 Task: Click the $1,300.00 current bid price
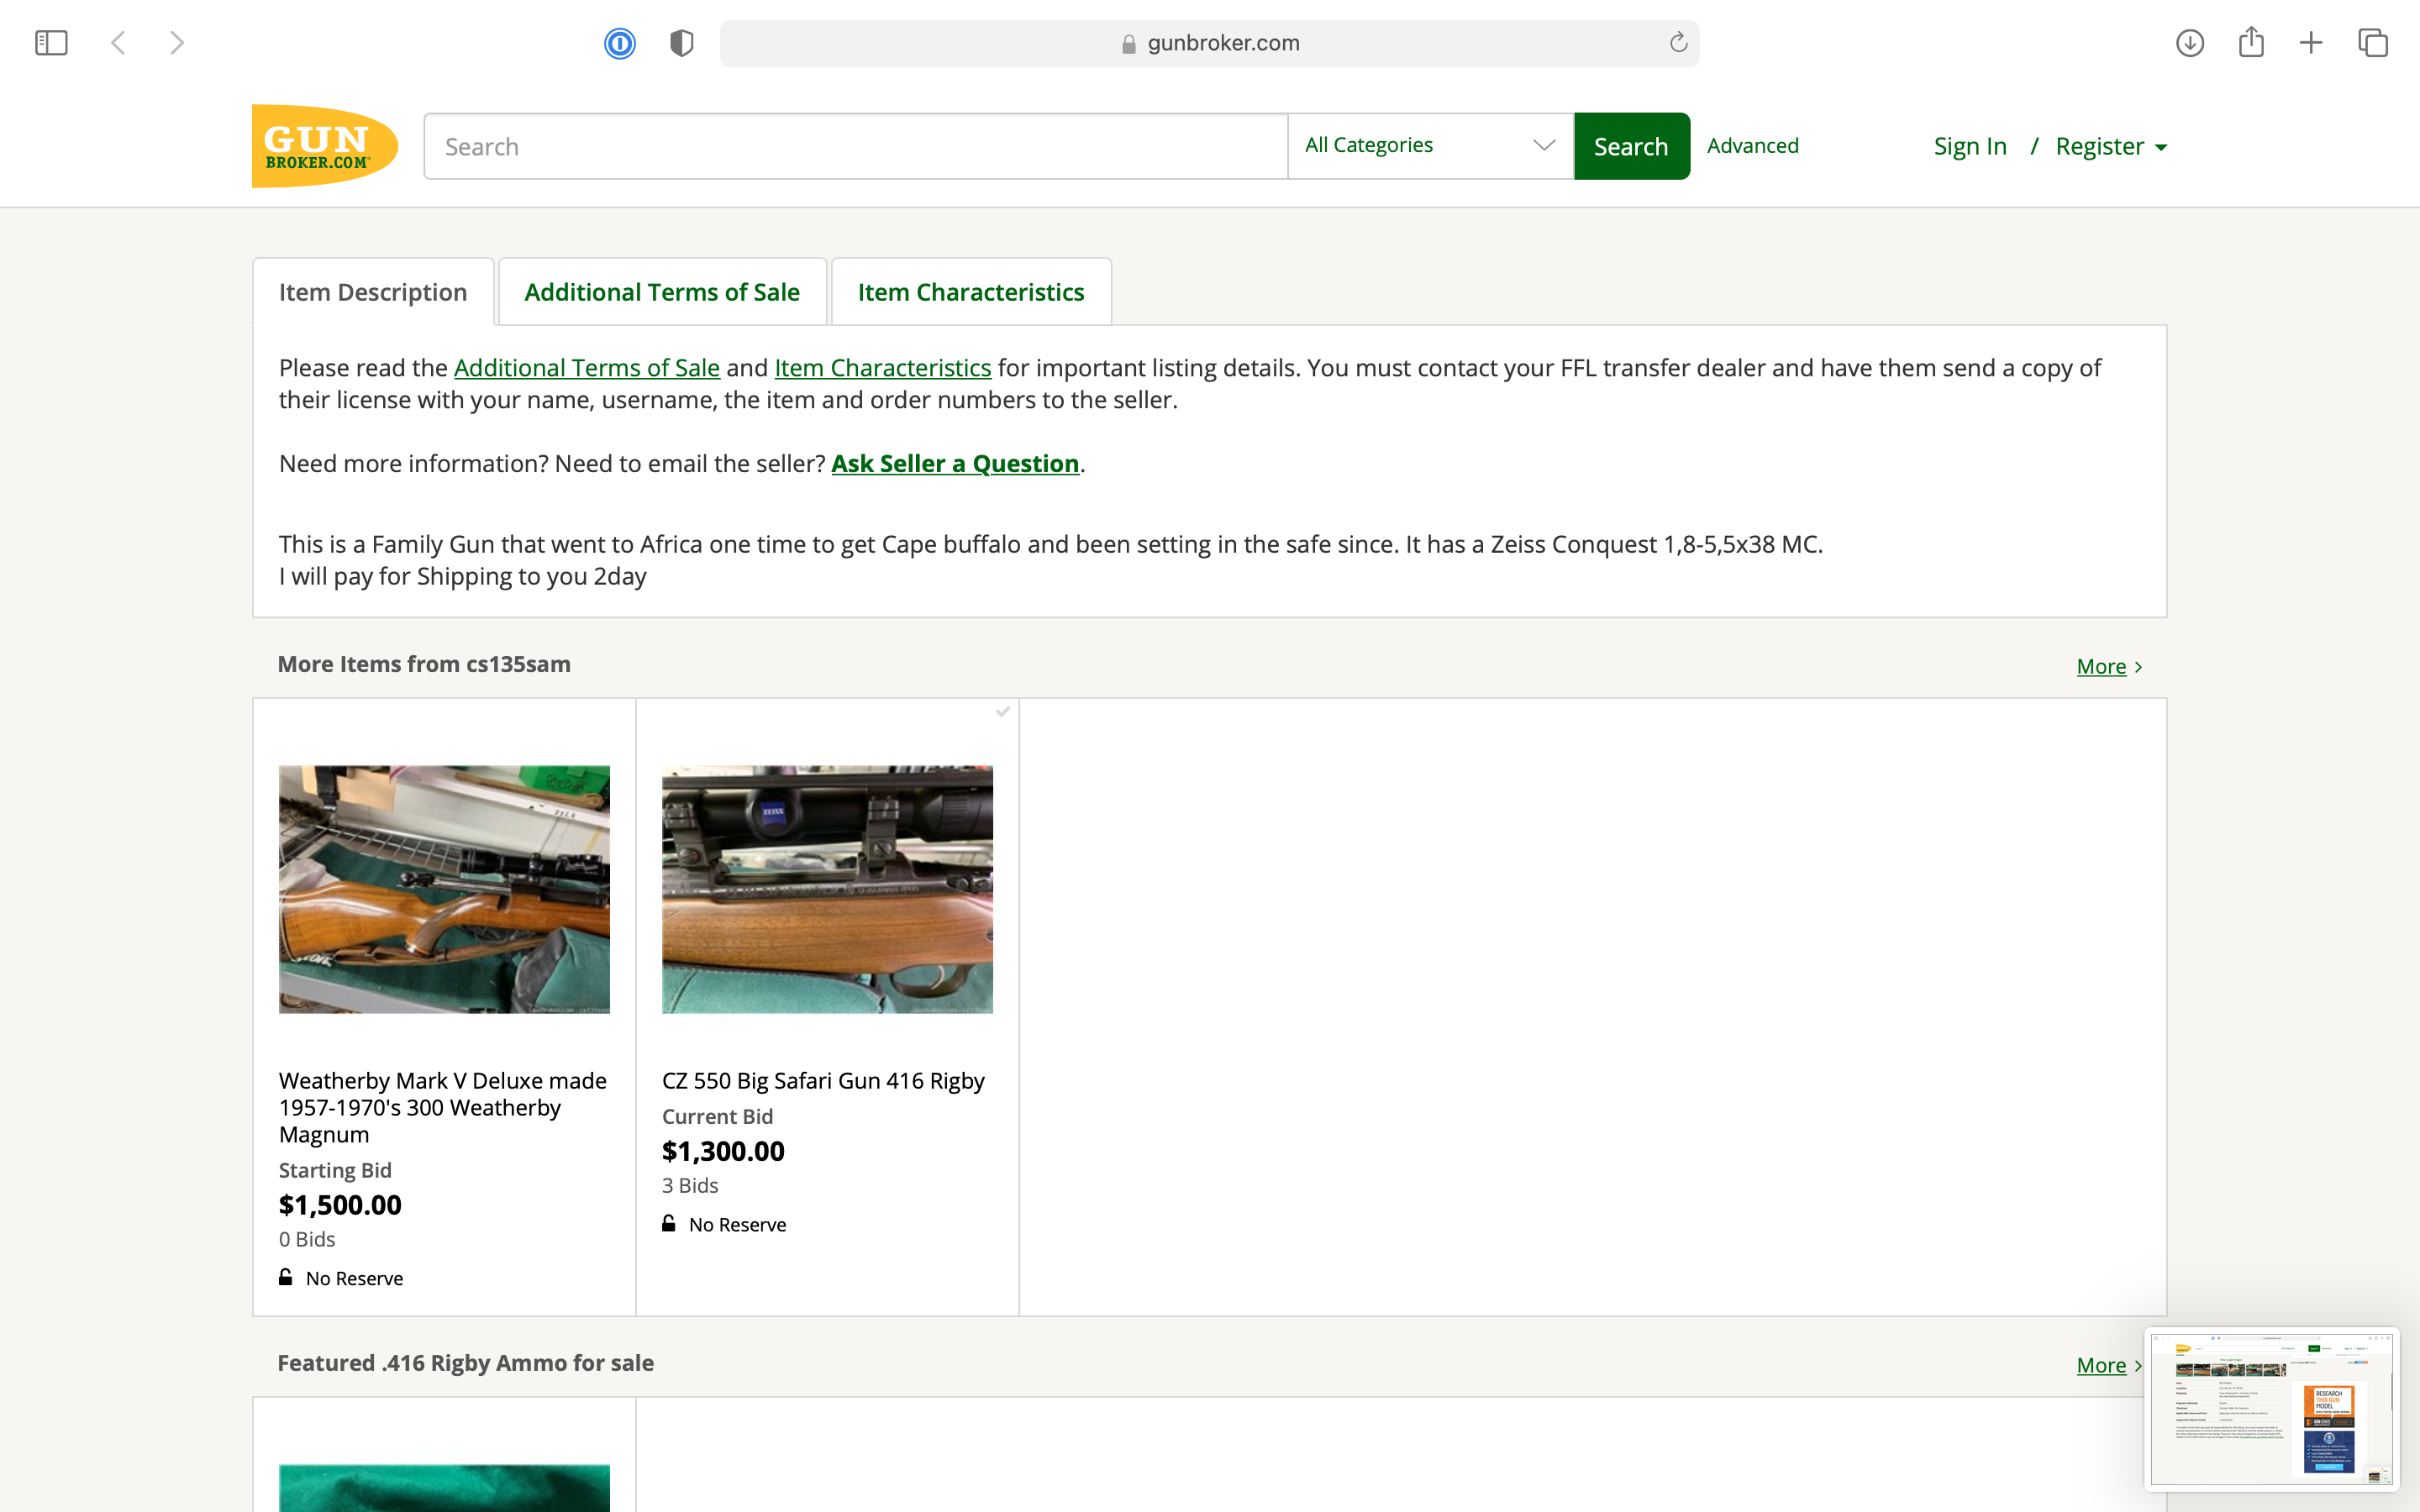[x=723, y=1151]
